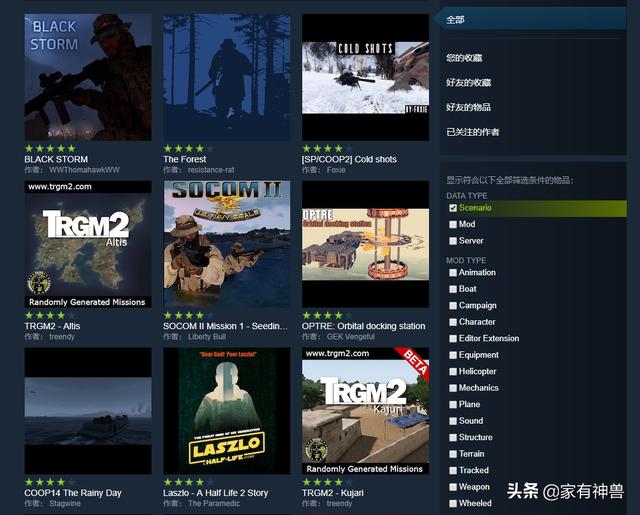Select the 全部 (All) tab in sidebar
Viewport: 640px width, 515px height.
click(456, 20)
